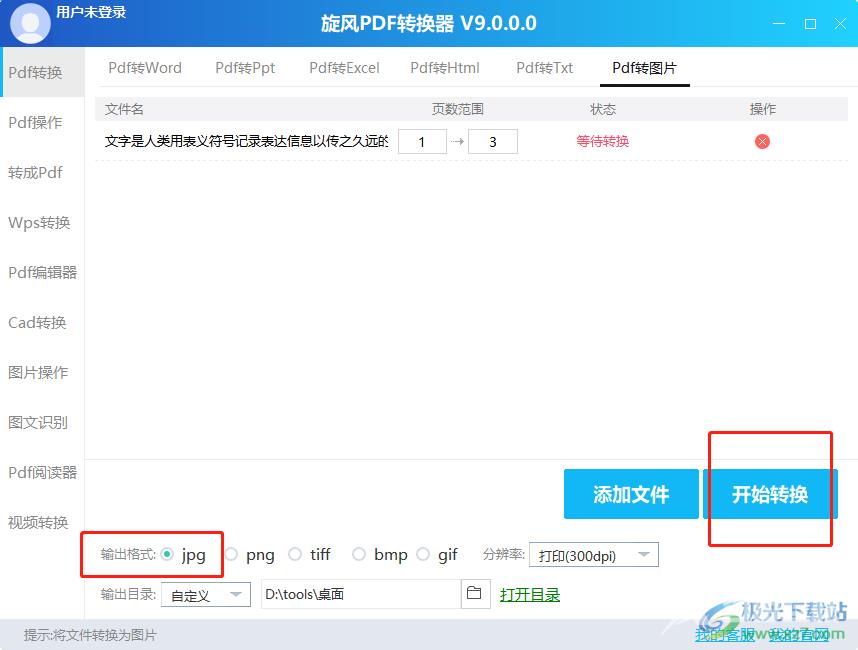Switch to Pdf转Txt tab

544,68
